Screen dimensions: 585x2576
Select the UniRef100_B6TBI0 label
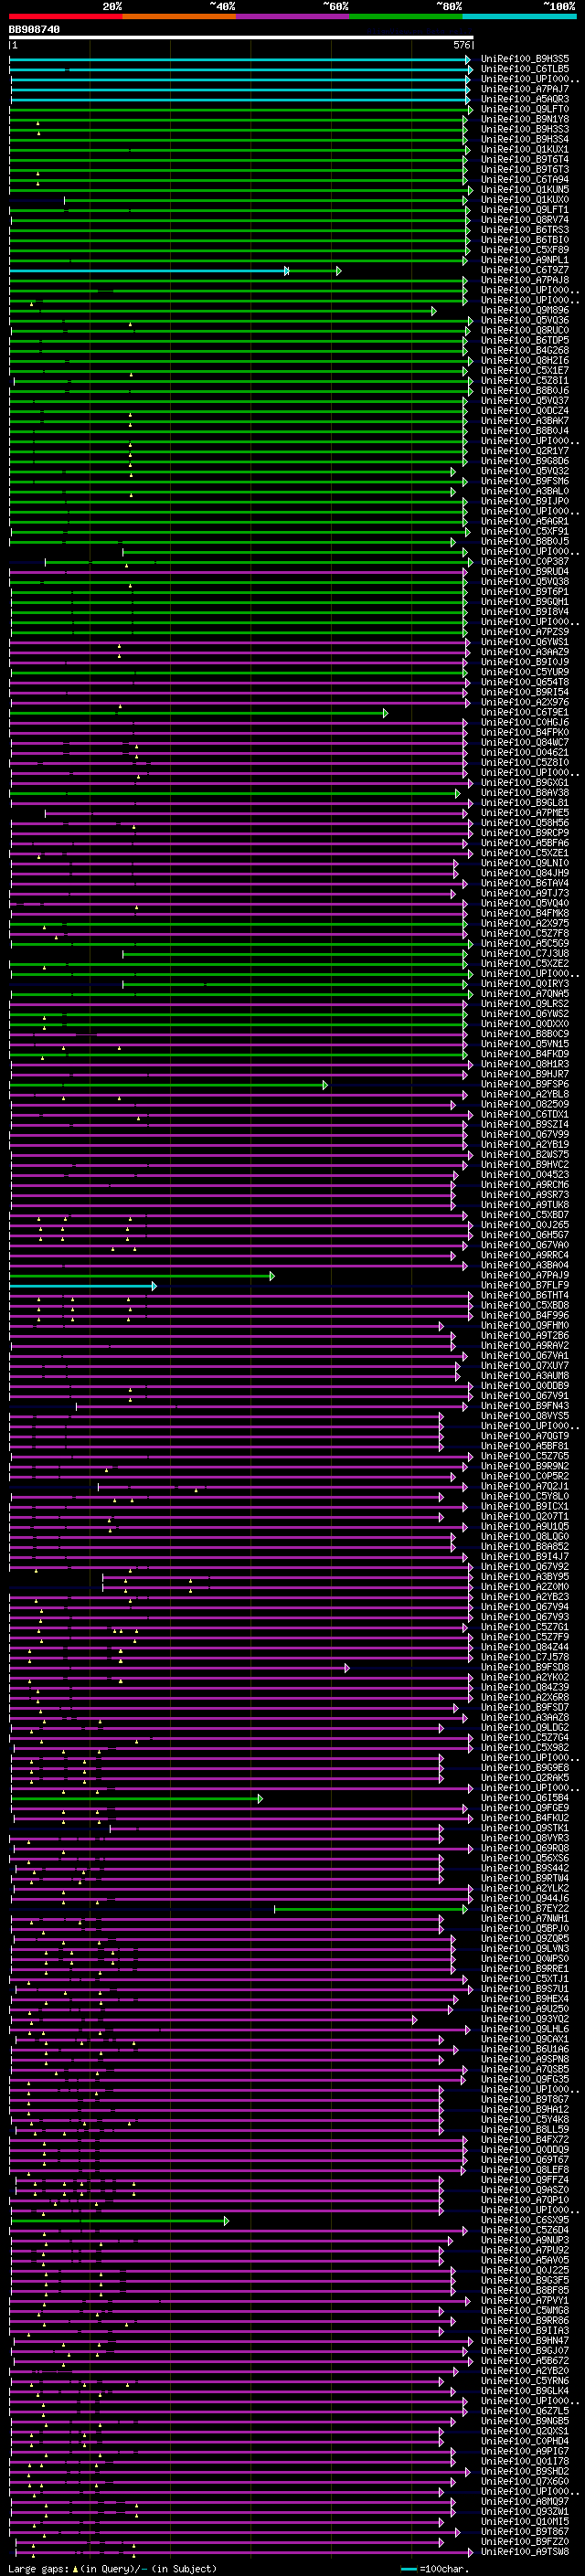525,240
